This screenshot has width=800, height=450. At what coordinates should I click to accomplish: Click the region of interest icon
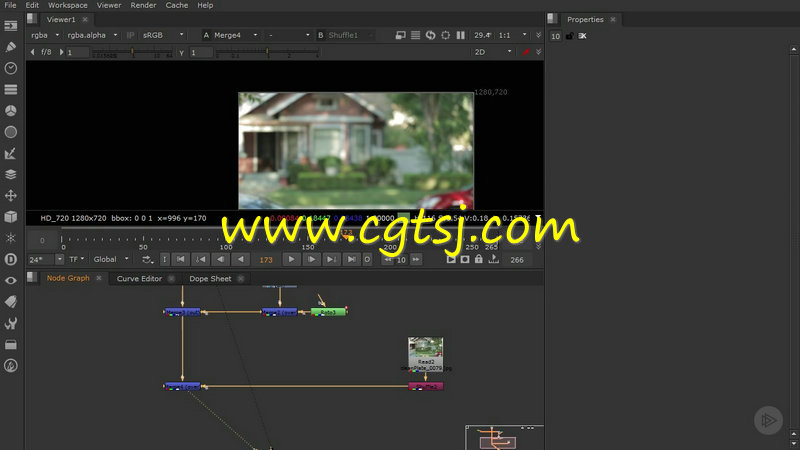click(x=445, y=35)
